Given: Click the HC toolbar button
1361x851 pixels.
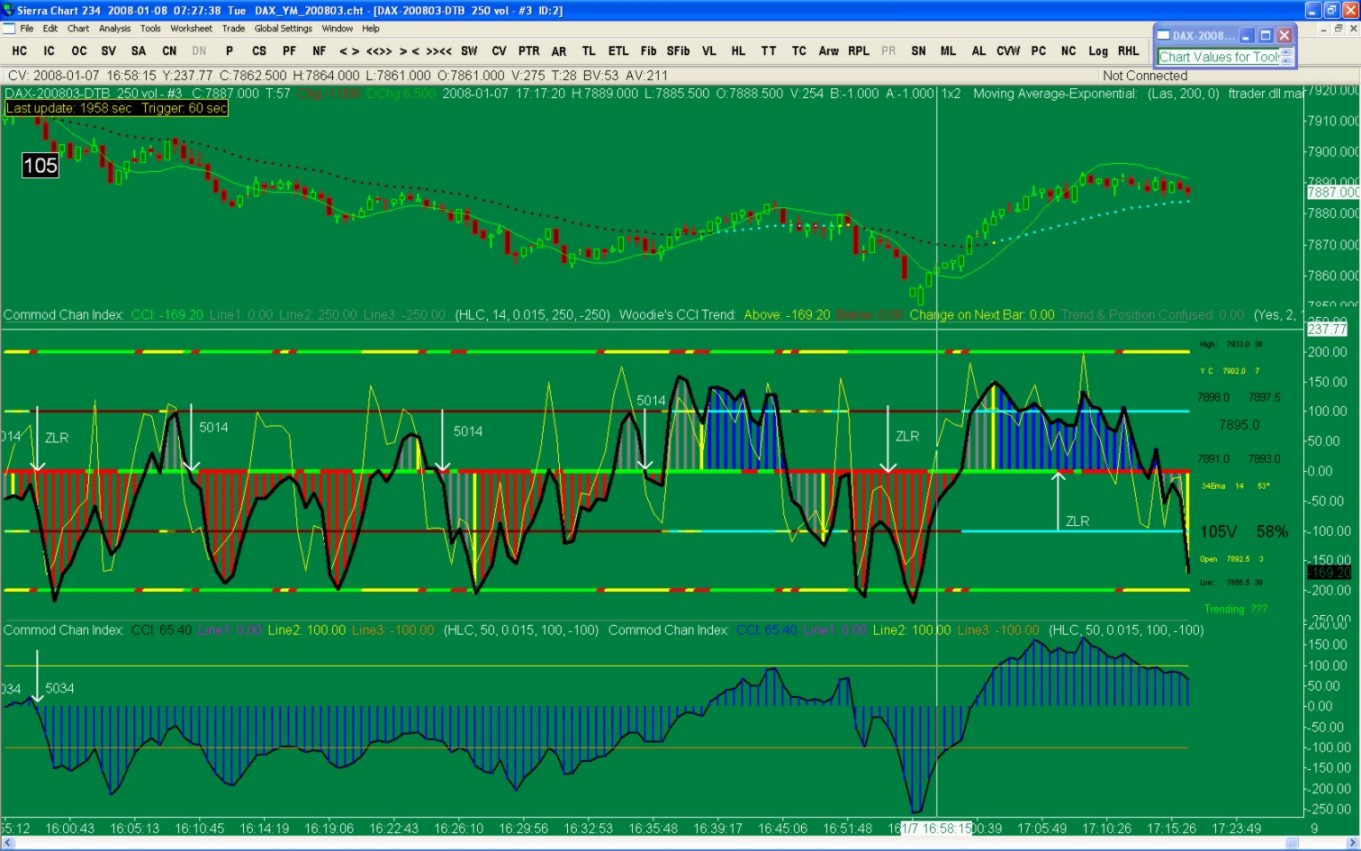Looking at the screenshot, I should 20,51.
